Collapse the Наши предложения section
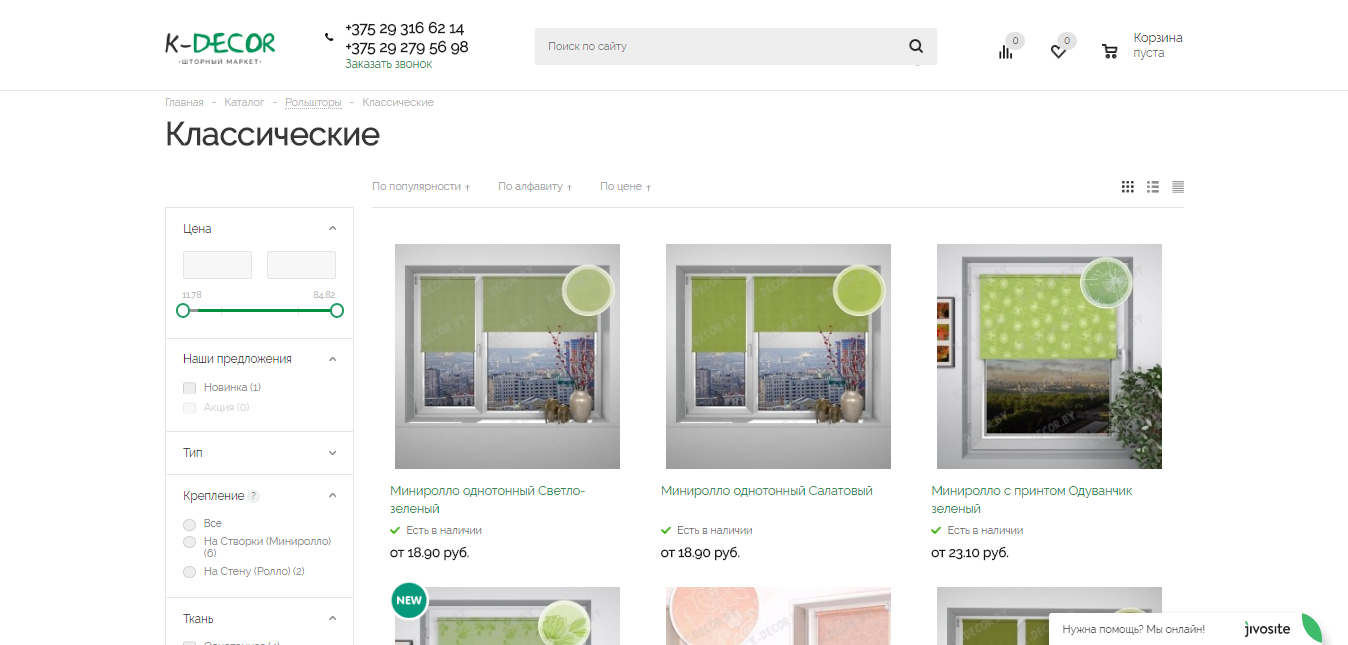The width and height of the screenshot is (1348, 645). (333, 358)
